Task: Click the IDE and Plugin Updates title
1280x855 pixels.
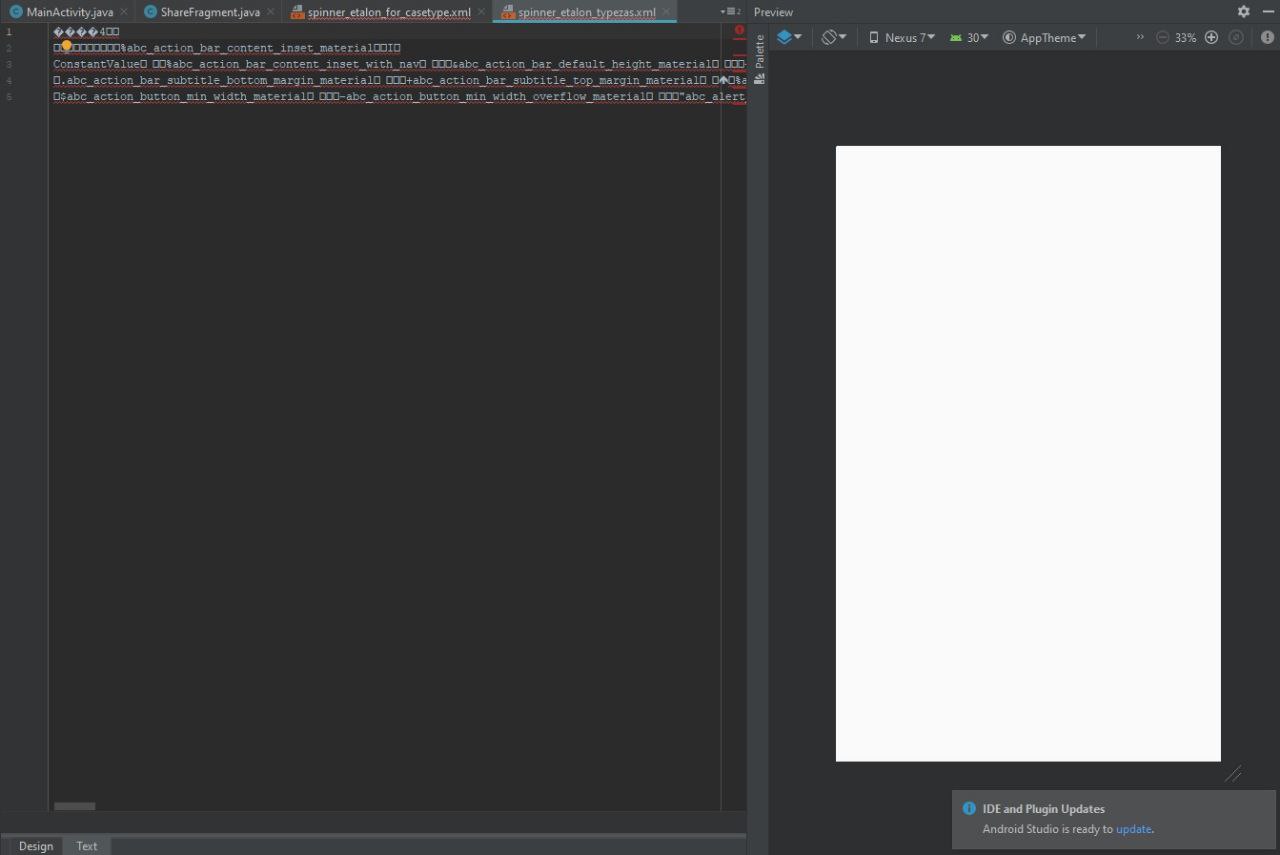Action: coord(1044,809)
